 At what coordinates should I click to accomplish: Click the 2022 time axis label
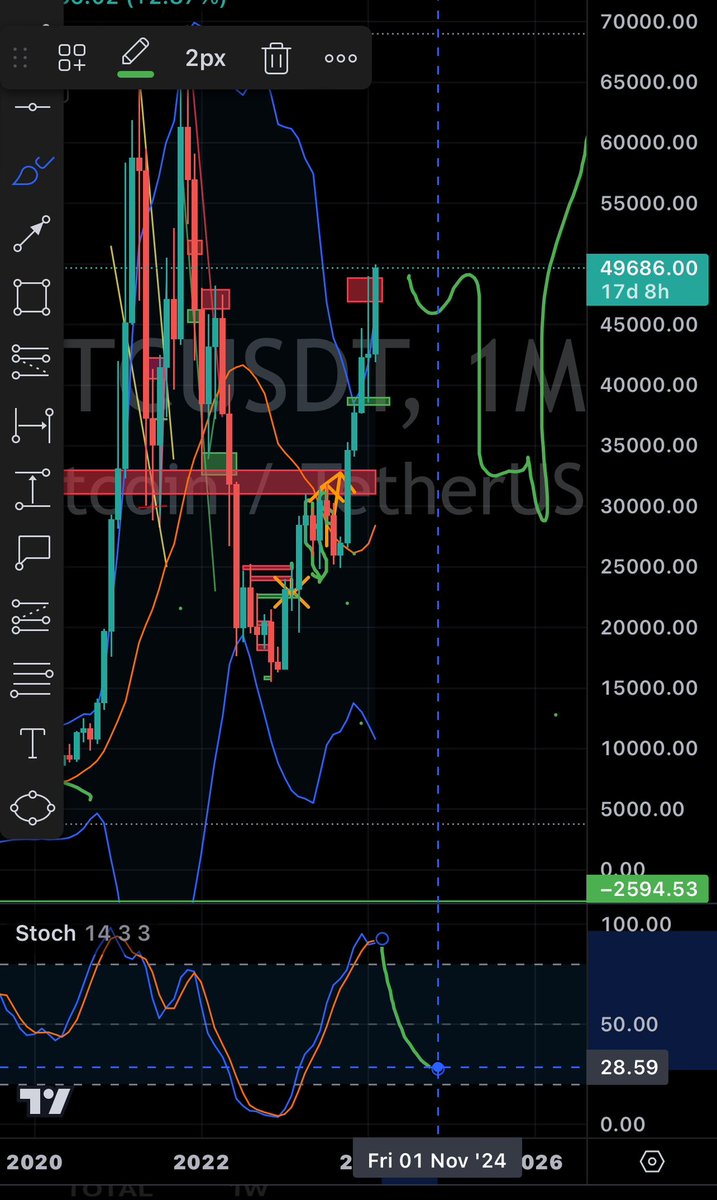[201, 1162]
